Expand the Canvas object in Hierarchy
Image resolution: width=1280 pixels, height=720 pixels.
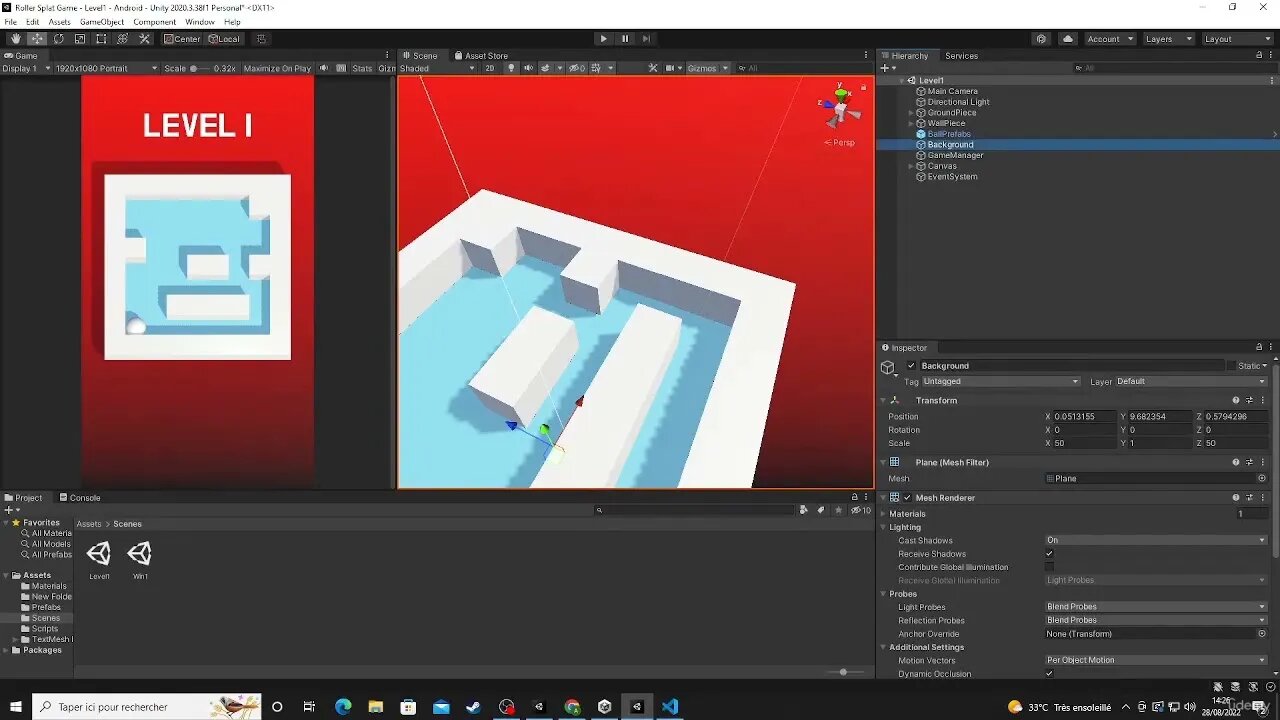click(x=911, y=166)
